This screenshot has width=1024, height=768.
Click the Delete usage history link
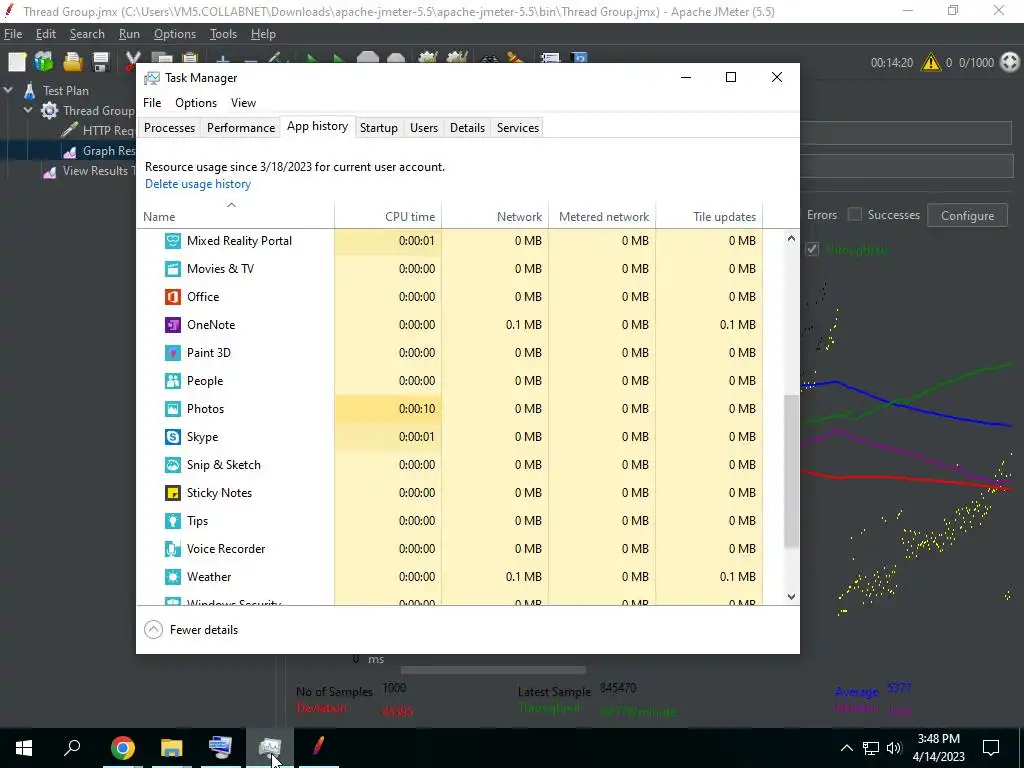point(198,184)
